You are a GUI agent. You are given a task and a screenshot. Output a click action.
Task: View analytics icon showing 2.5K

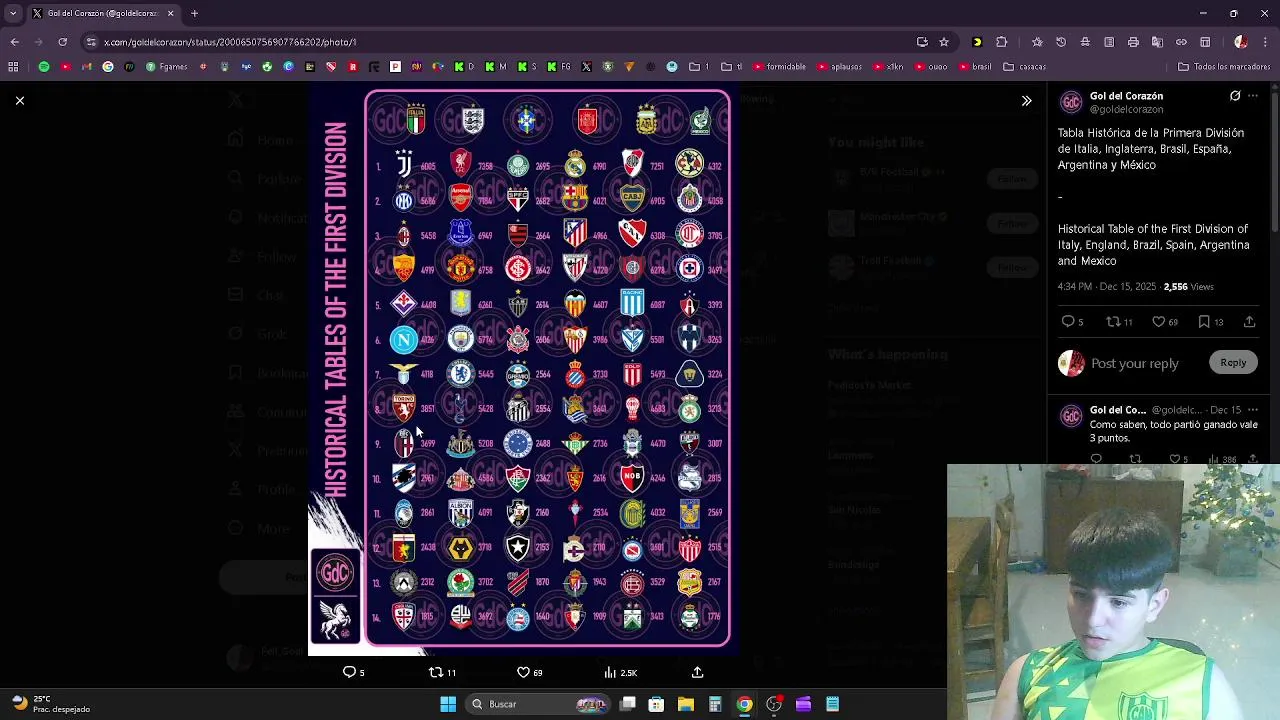pos(620,672)
